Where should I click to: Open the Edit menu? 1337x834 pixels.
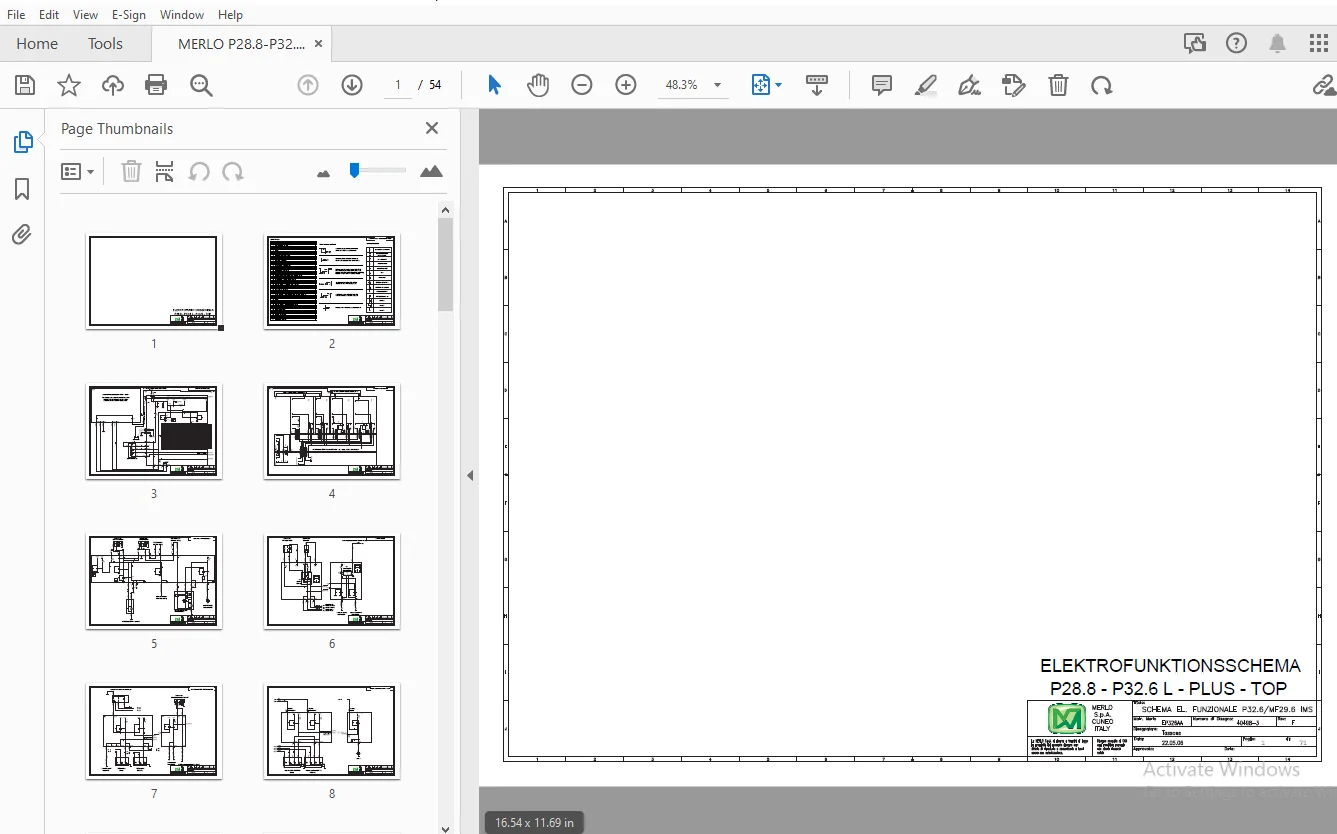click(49, 15)
